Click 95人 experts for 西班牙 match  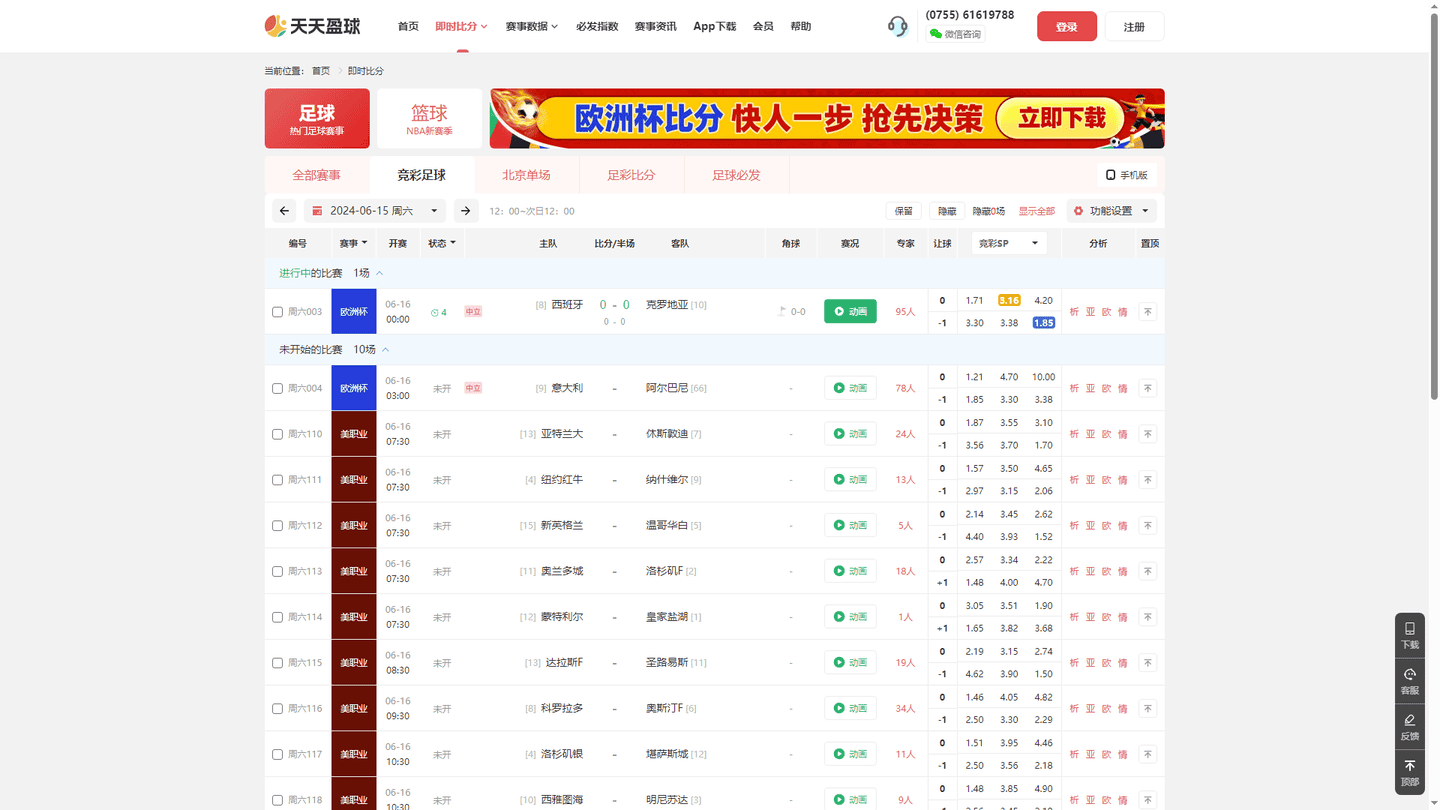click(x=905, y=312)
